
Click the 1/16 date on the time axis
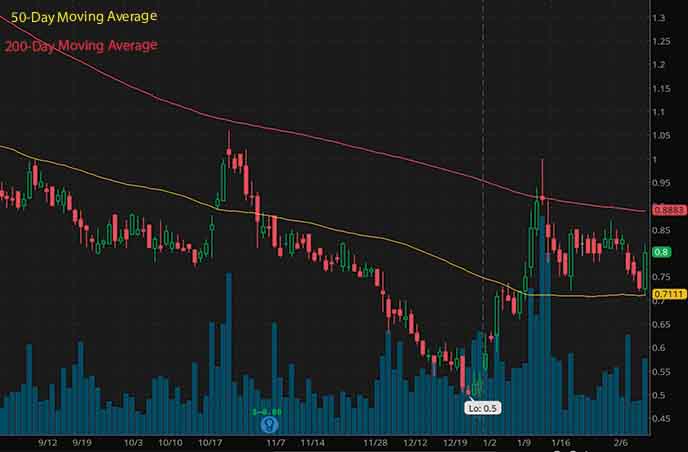tap(561, 443)
